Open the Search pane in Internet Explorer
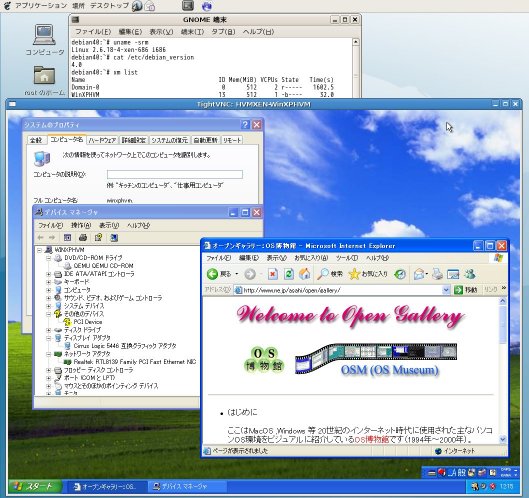The width and height of the screenshot is (529, 498). (330, 274)
